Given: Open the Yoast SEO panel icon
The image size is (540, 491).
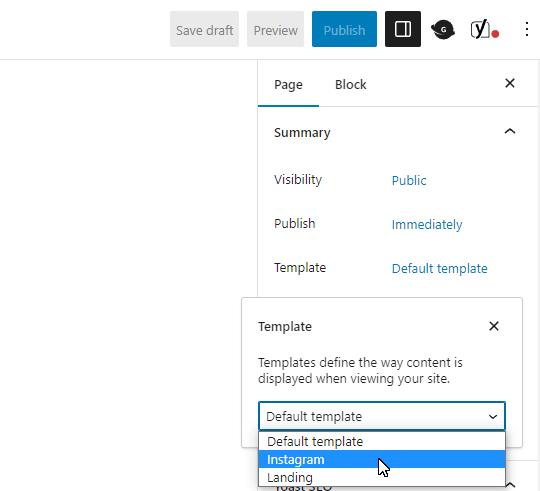Looking at the screenshot, I should [485, 30].
